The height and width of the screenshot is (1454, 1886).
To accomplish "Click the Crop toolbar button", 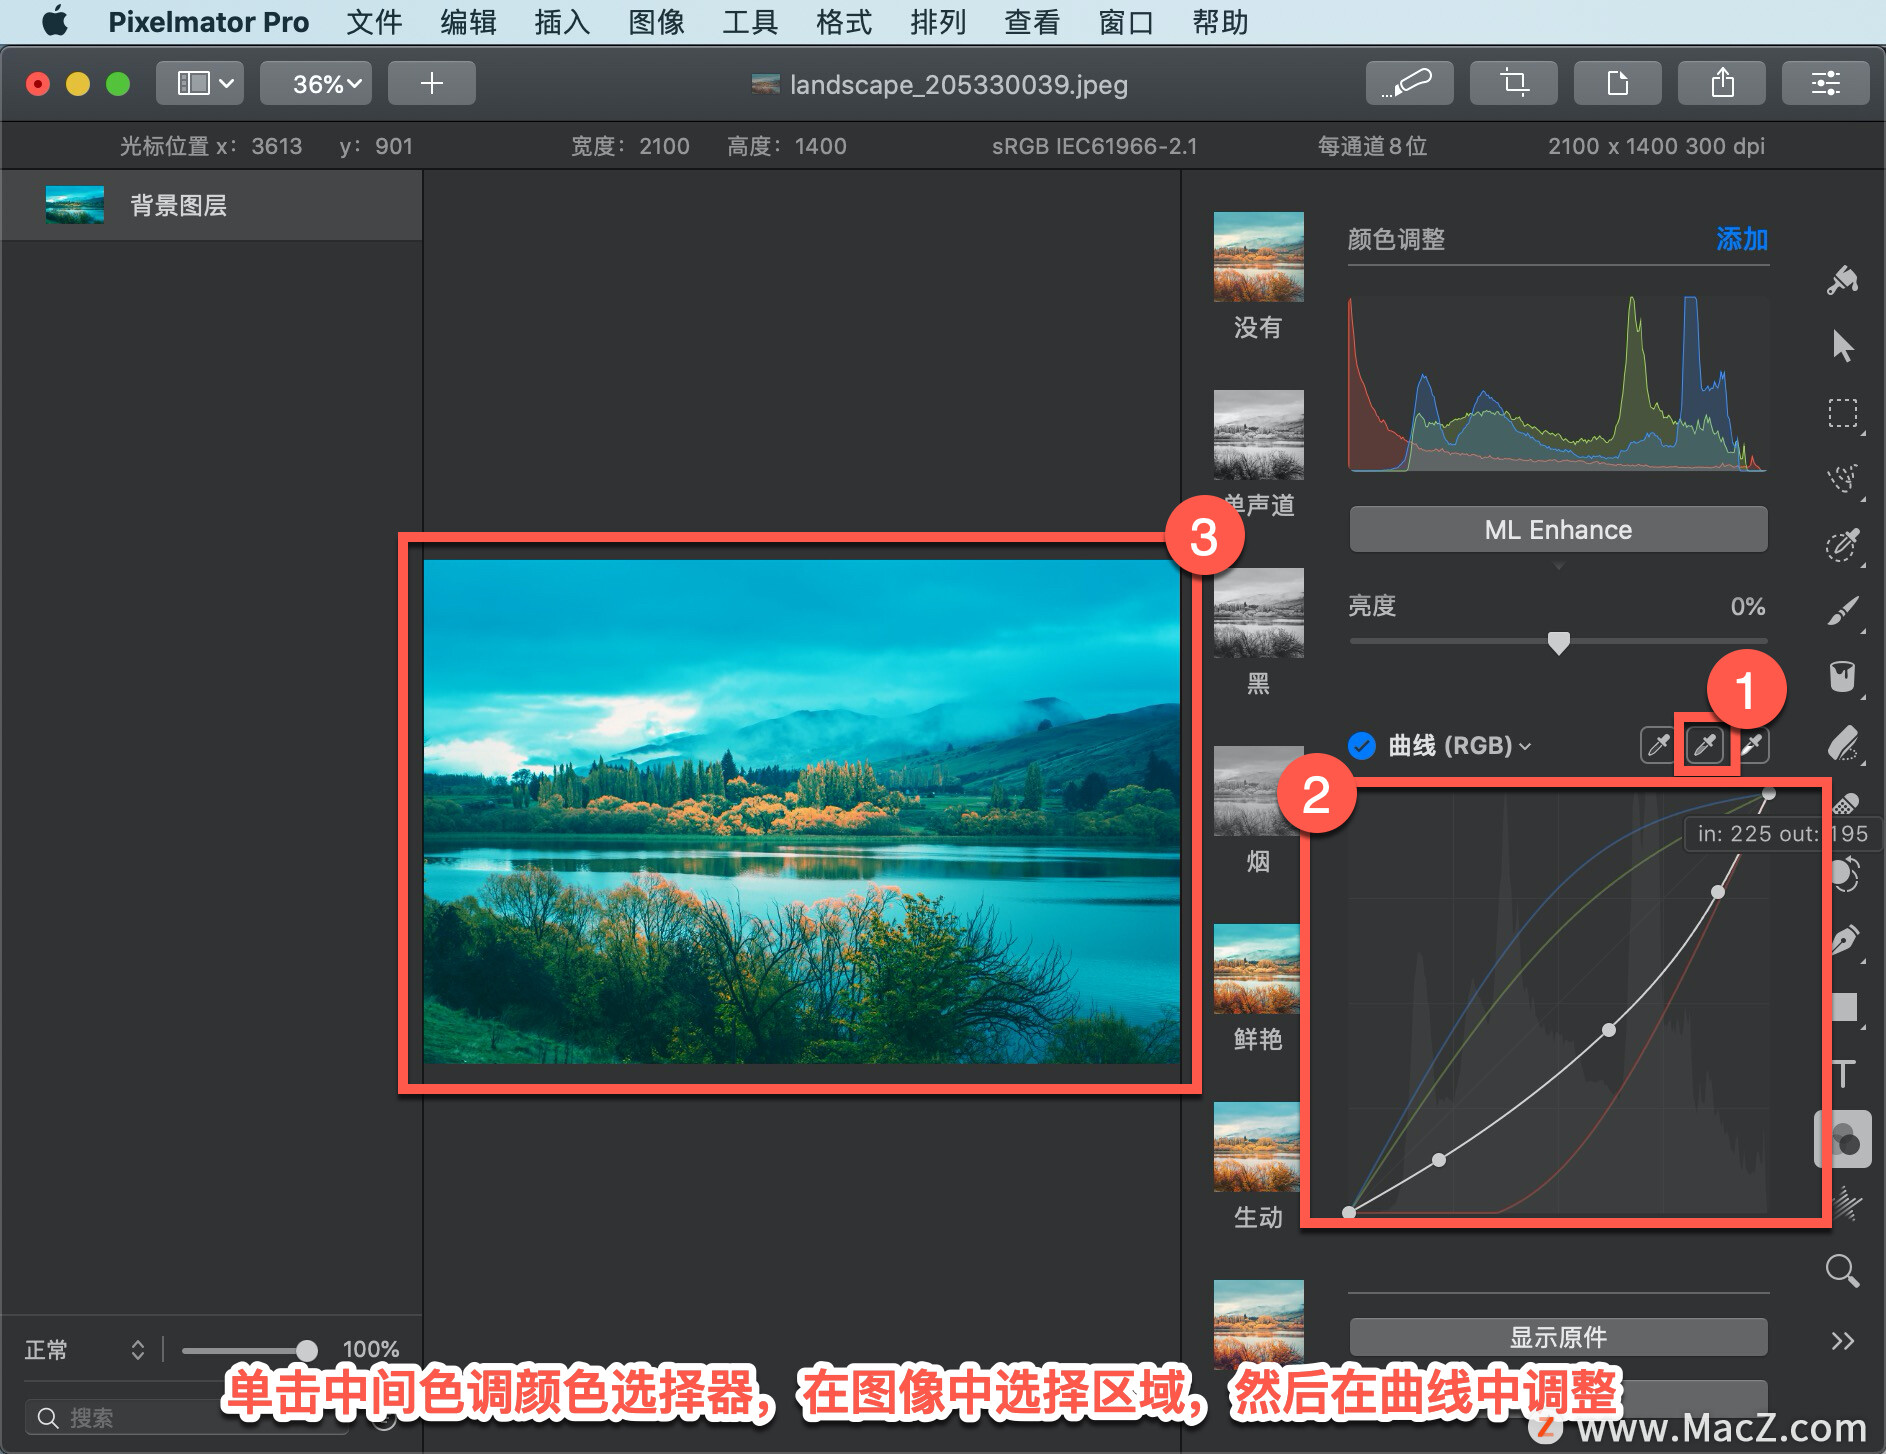I will pyautogui.click(x=1513, y=83).
